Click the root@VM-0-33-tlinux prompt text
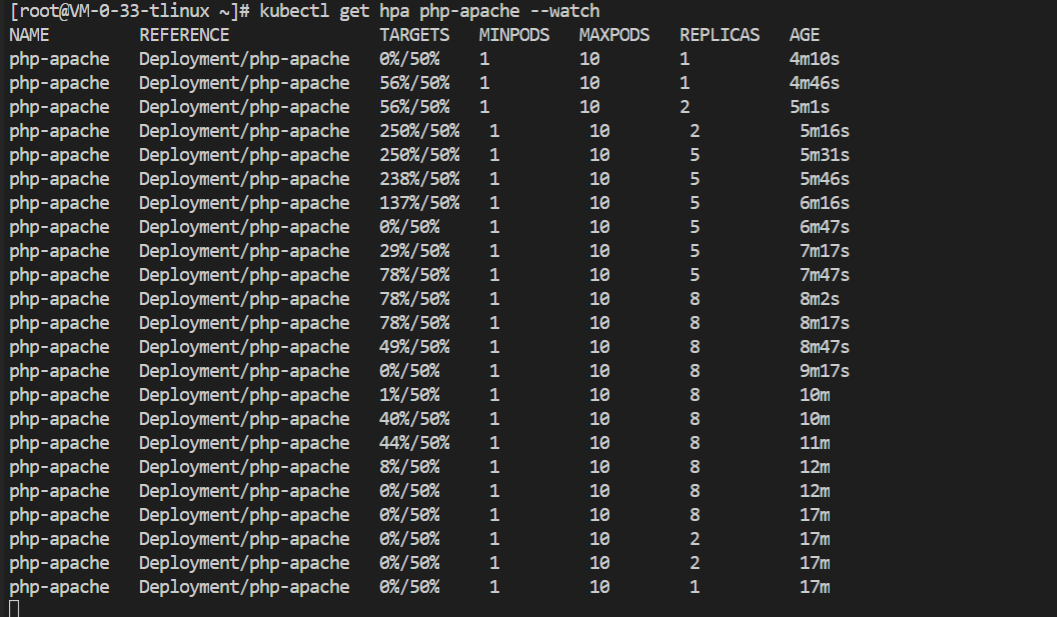Screen dimensions: 1057x617 coord(118,11)
